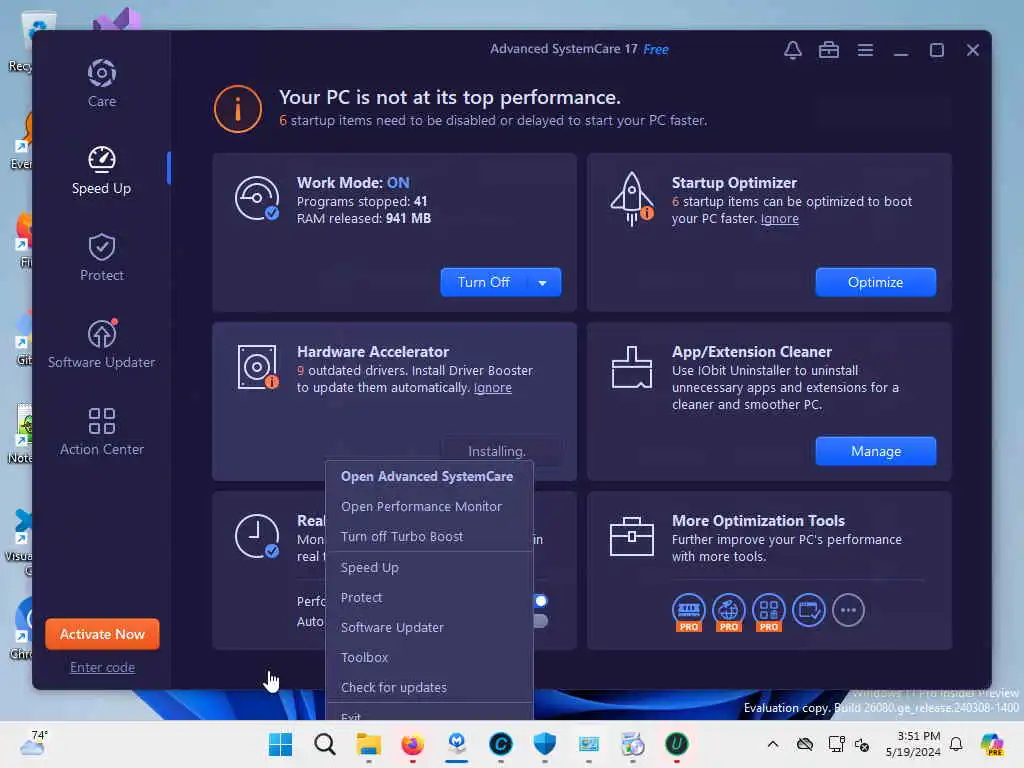Choose Open Advanced SystemCare menu item
This screenshot has height=768, width=1024.
[x=427, y=477]
